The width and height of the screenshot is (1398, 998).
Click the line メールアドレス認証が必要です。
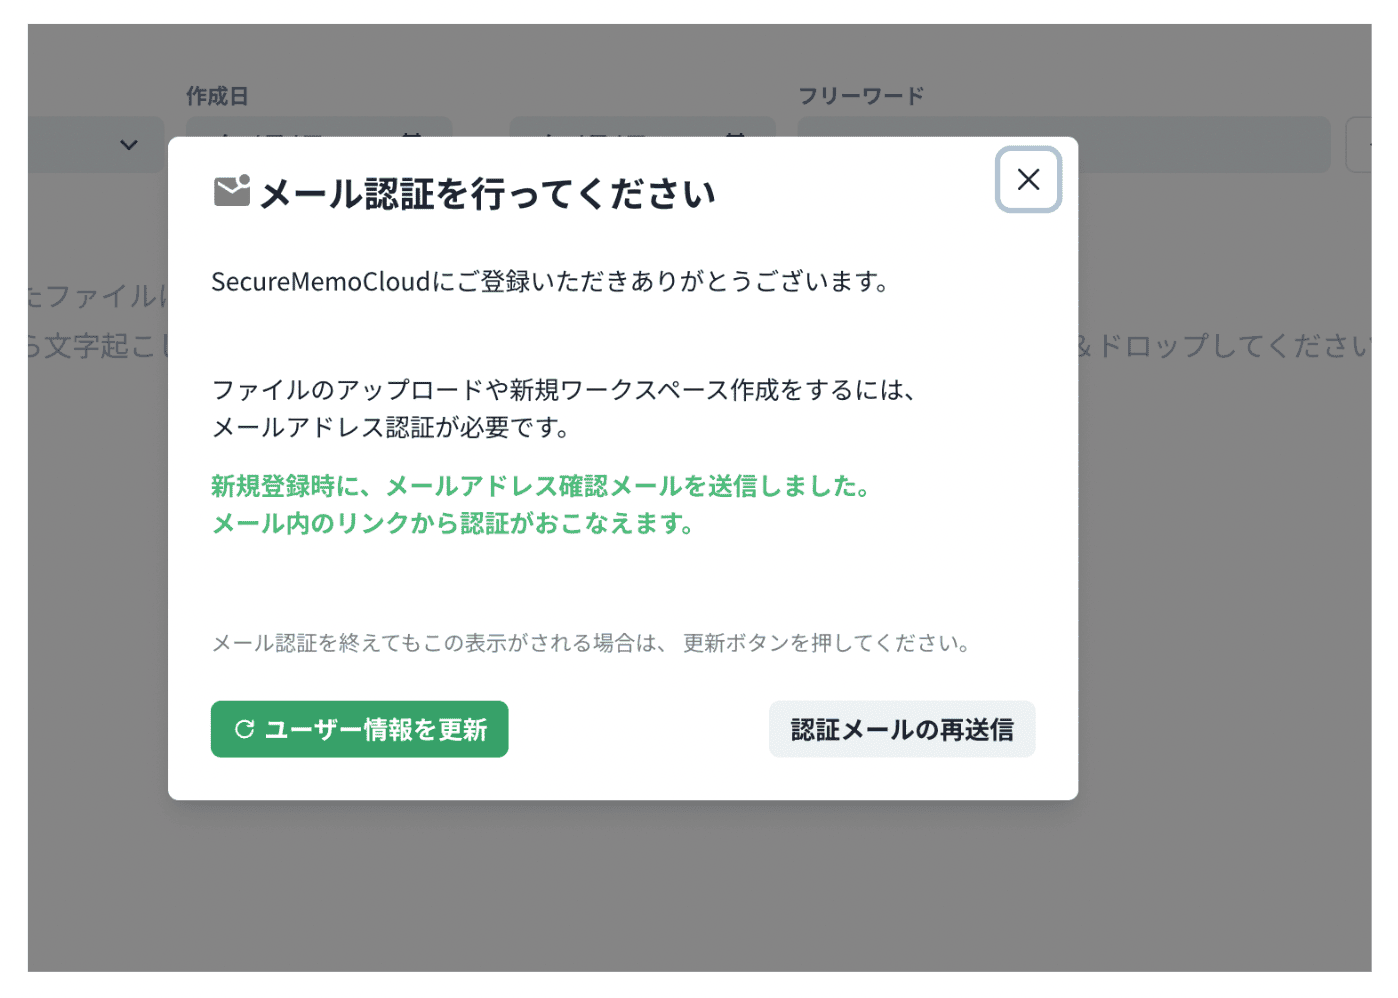[391, 428]
